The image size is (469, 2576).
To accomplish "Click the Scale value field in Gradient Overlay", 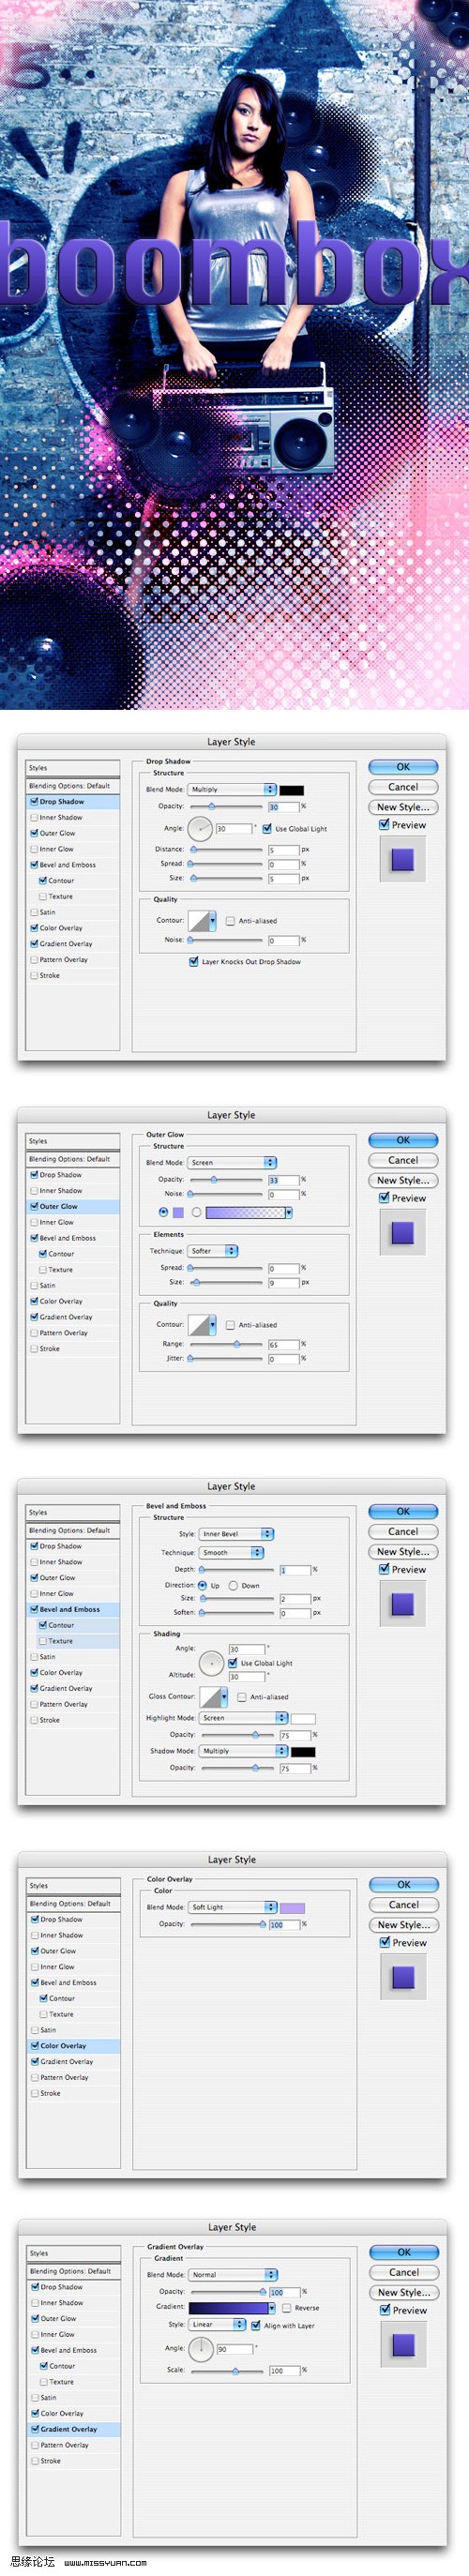I will click(284, 2370).
